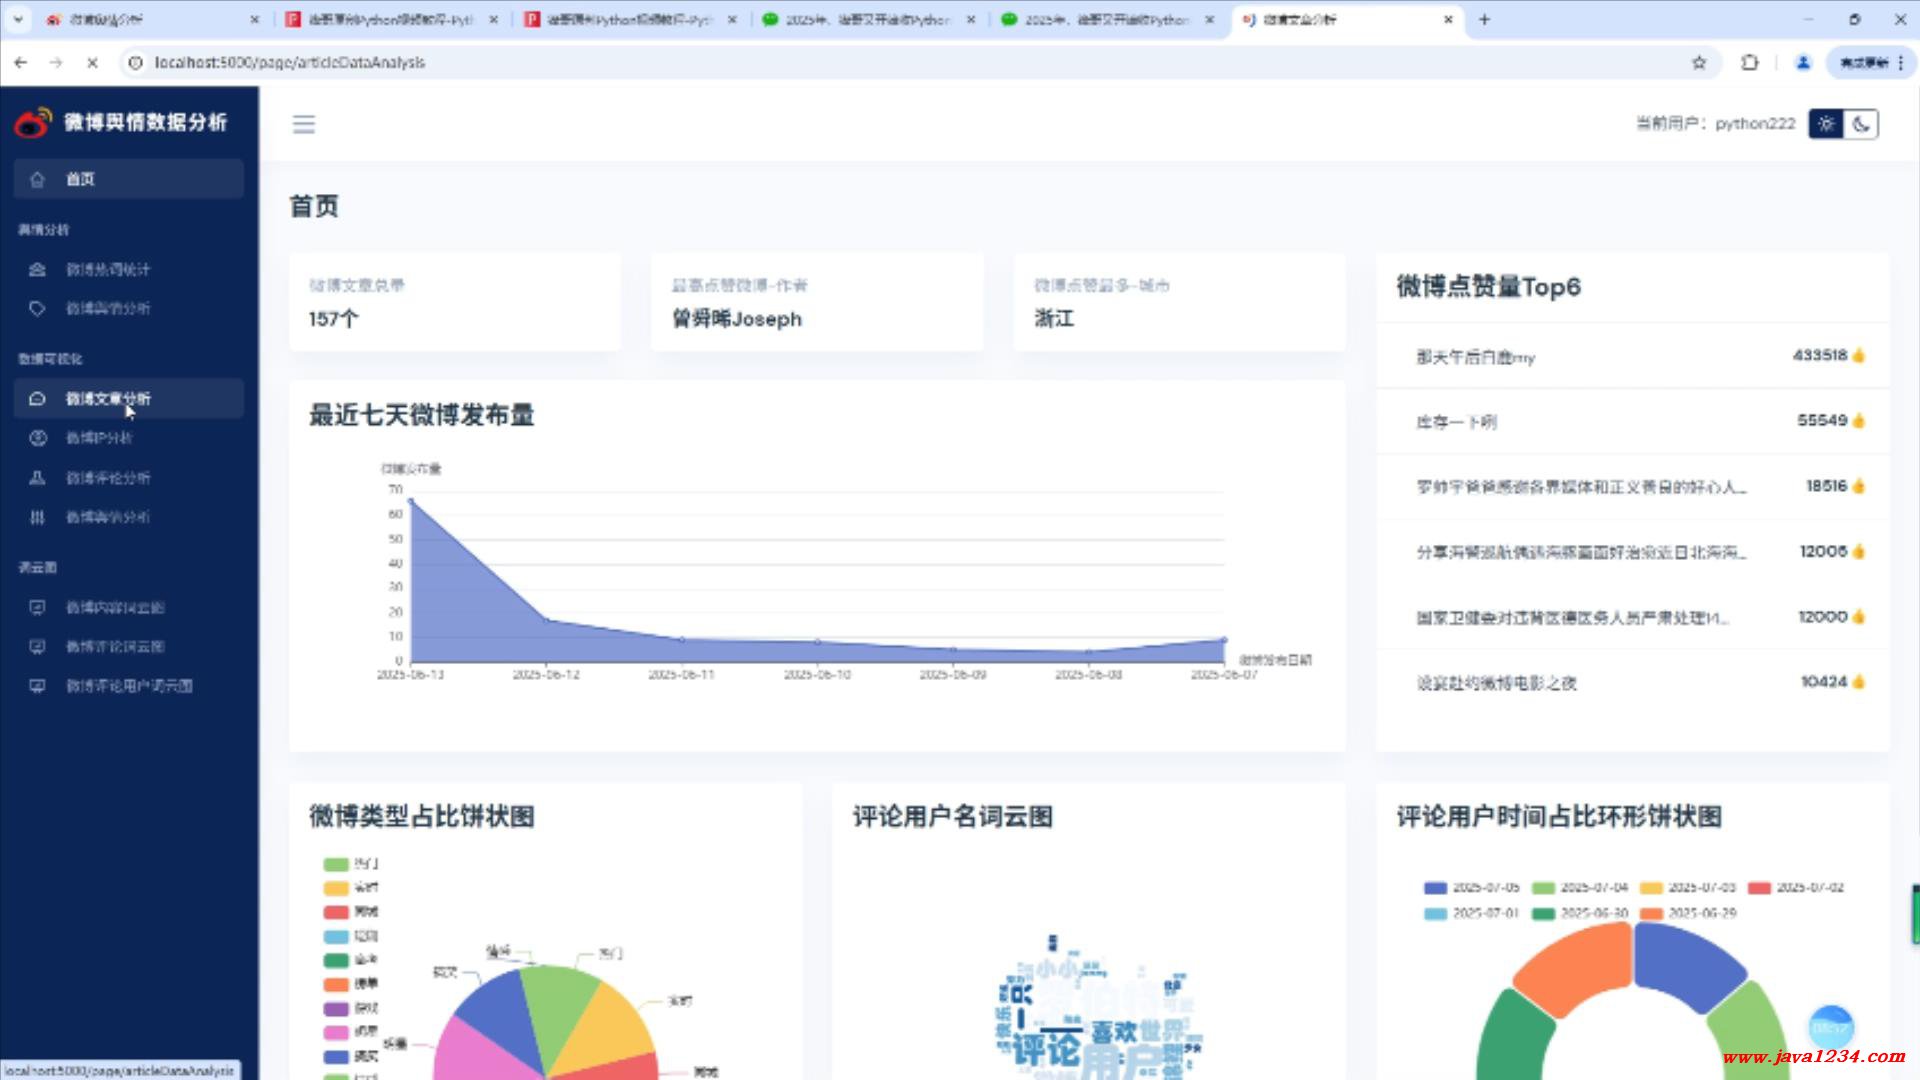Image resolution: width=1920 pixels, height=1080 pixels.
Task: Open 微博热词统计 sidebar item
Action: 107,269
